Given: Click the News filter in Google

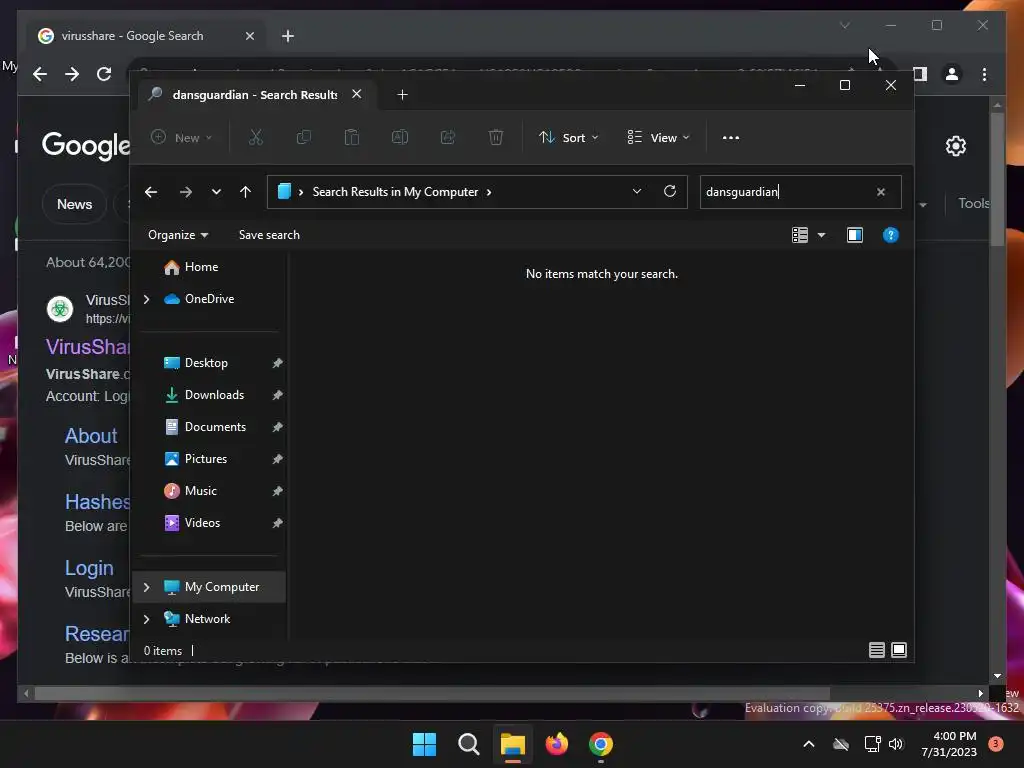Looking at the screenshot, I should coord(74,204).
